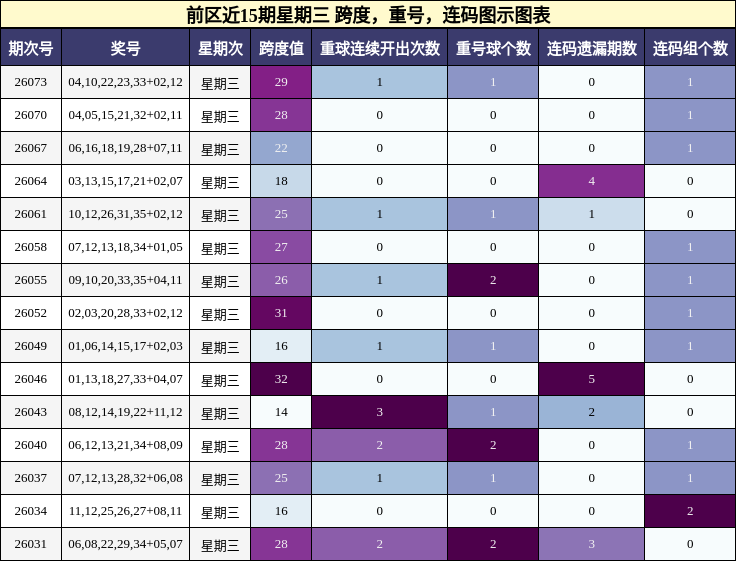Viewport: 736px width, 561px height.
Task: Select issue number 26040
Action: coord(31,445)
